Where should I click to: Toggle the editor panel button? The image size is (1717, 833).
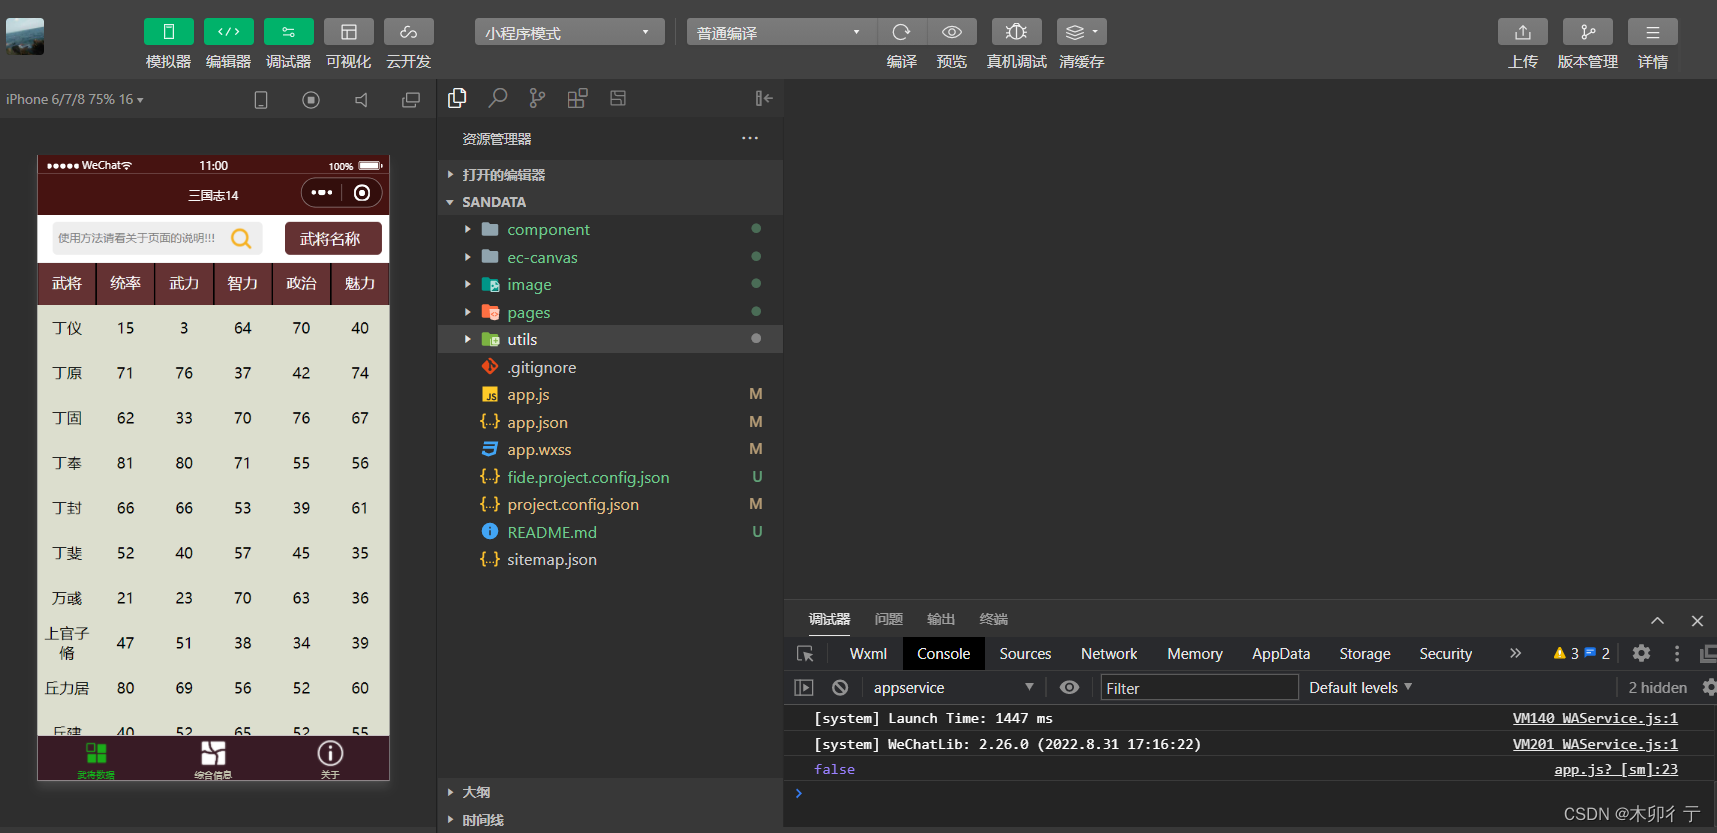(228, 32)
